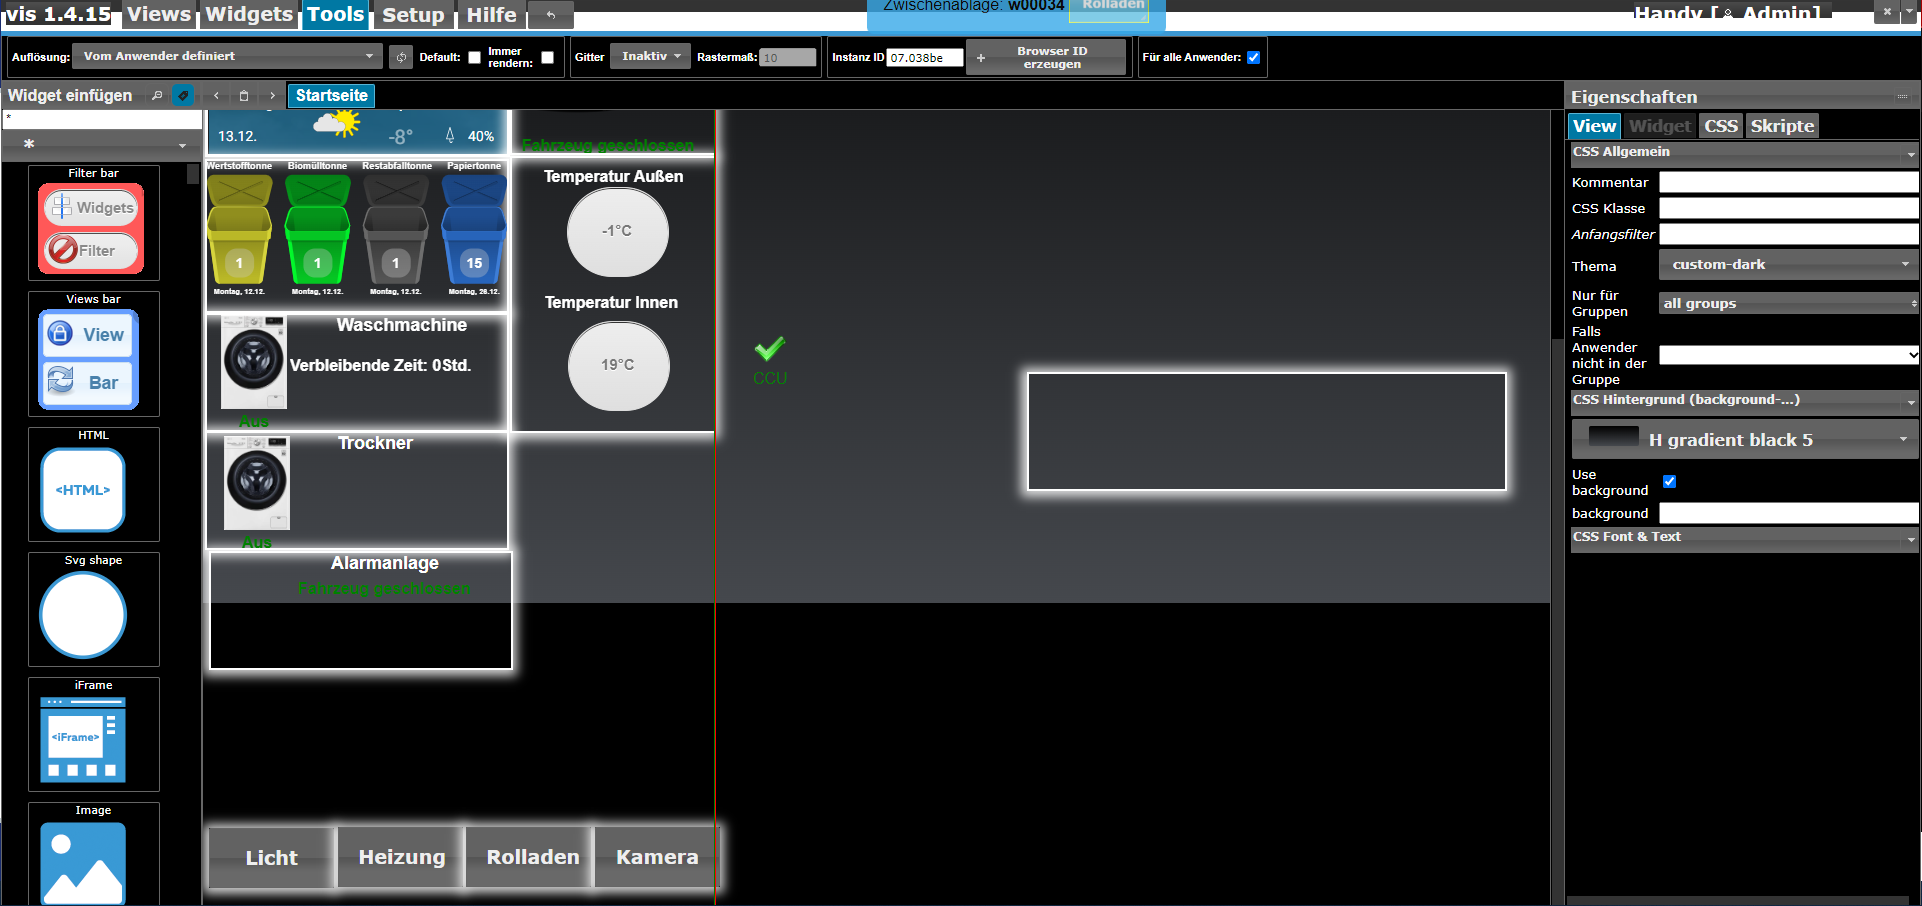Click the blue Papiertonne bin
Screen dimensions: 1922x906
click(x=474, y=231)
